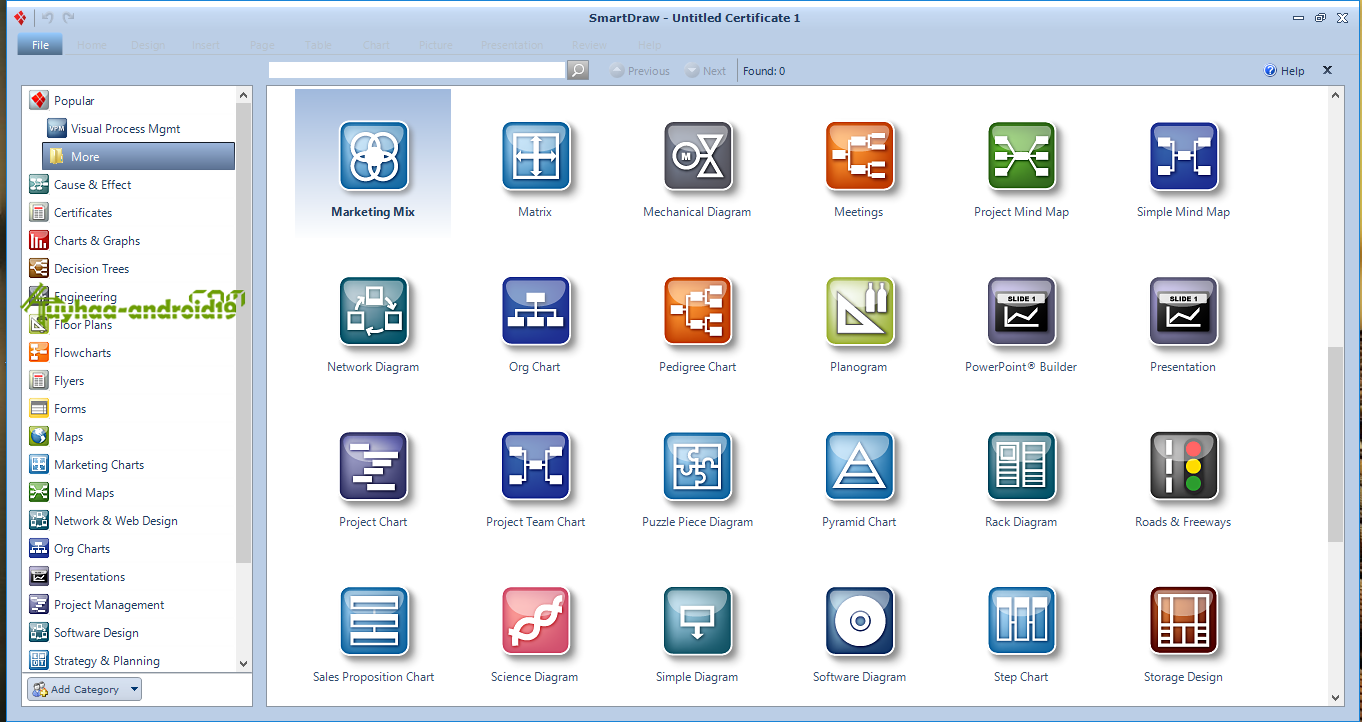Select the Mechanical Diagram icon
Screen dimensions: 1362x722
698,156
